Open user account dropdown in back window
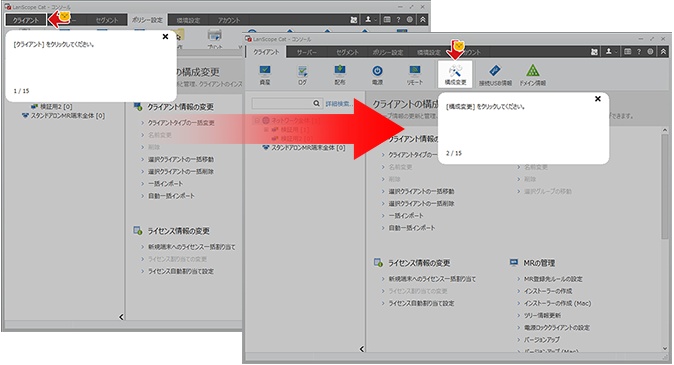 tap(370, 20)
